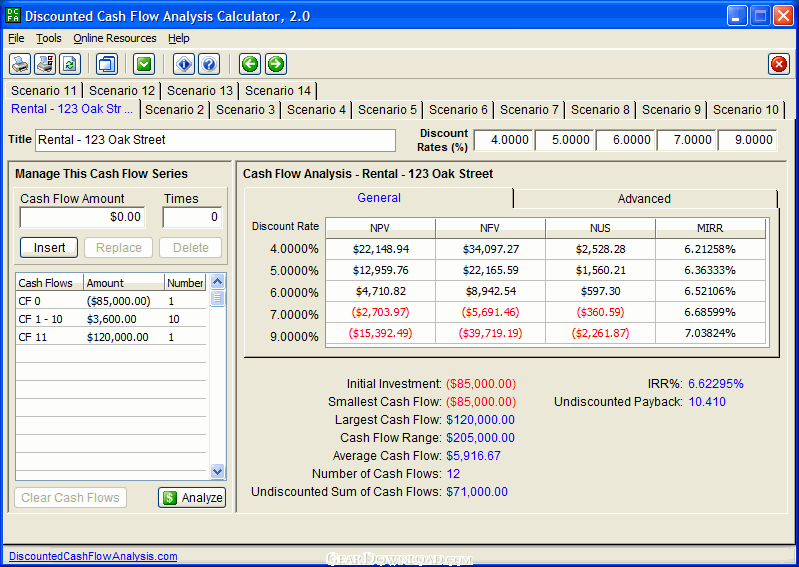The width and height of the screenshot is (799, 567).
Task: Open the Online Resources menu
Action: coord(115,38)
